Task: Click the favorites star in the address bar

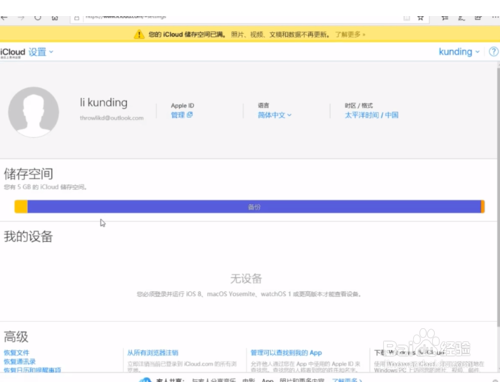Action: [x=421, y=18]
